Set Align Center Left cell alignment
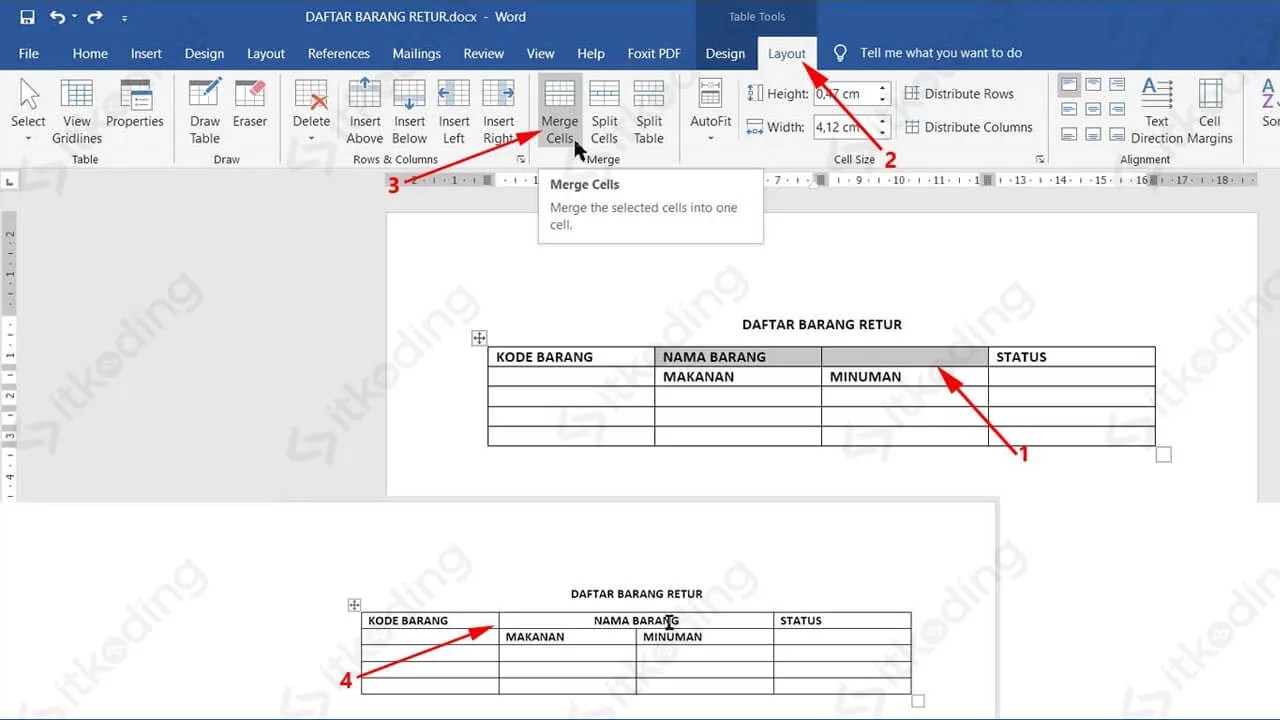The height and width of the screenshot is (720, 1280). coord(1069,109)
